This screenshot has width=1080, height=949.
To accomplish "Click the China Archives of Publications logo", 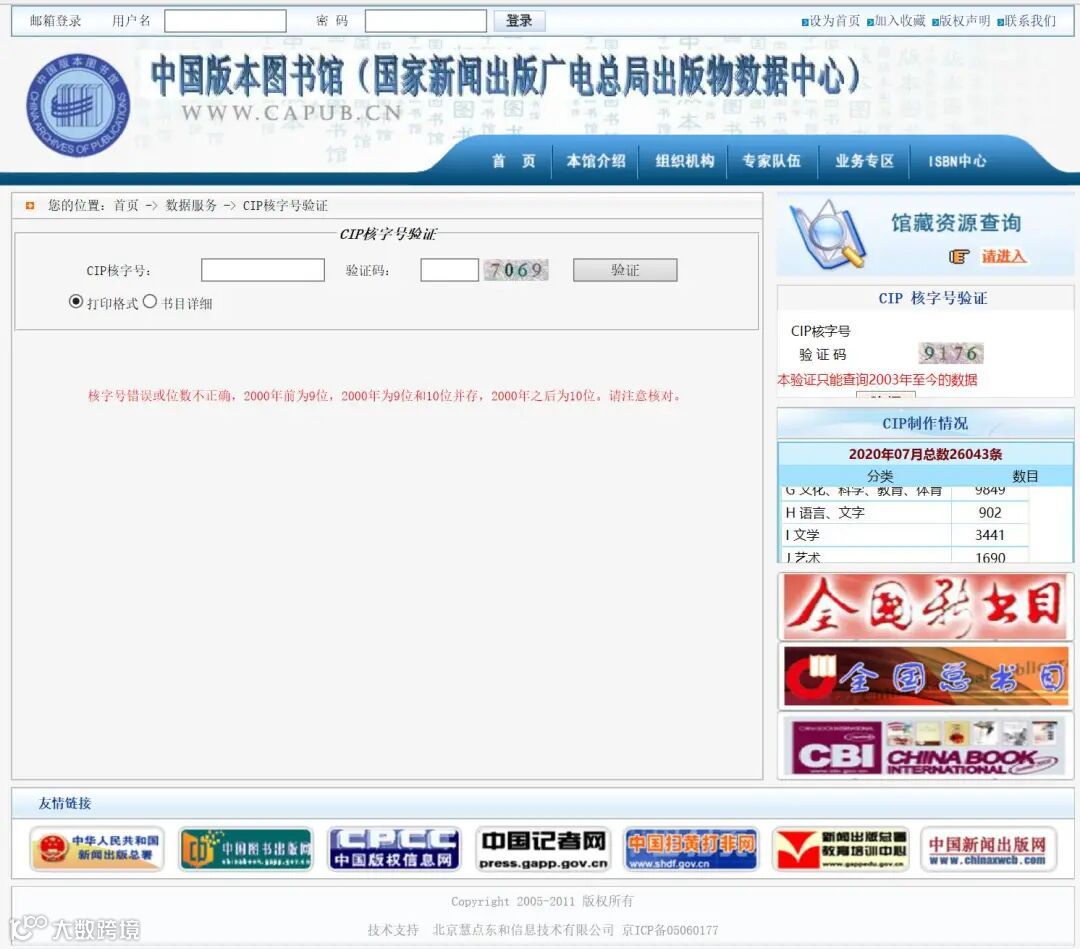I will (78, 105).
